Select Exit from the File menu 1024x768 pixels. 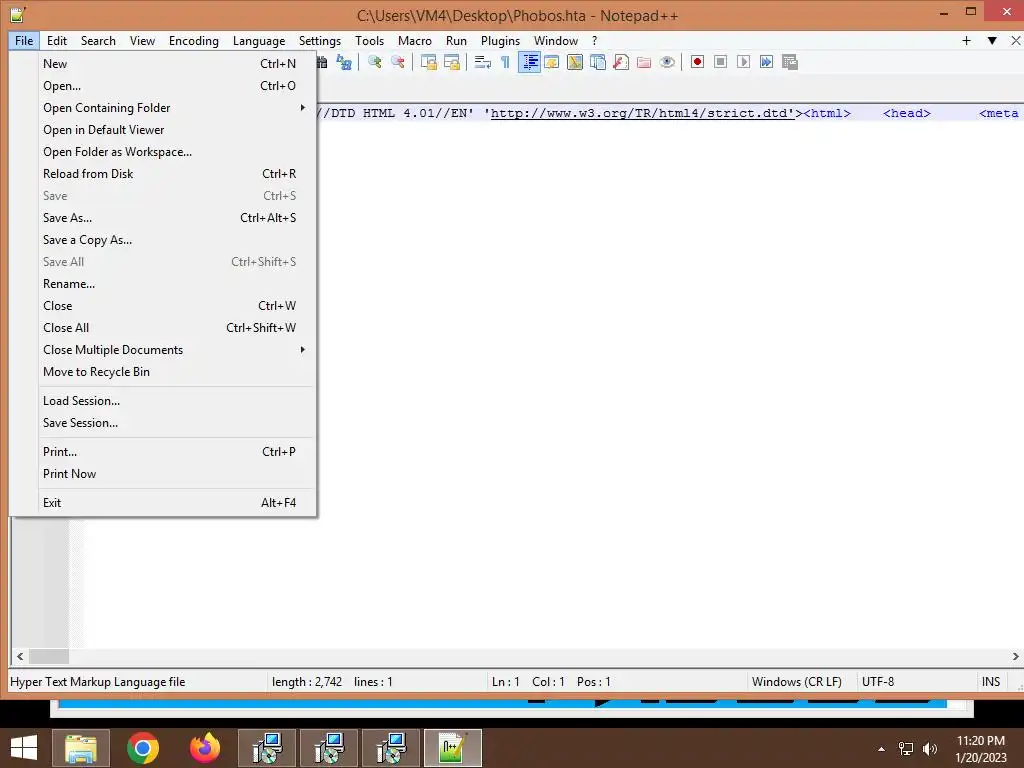pyautogui.click(x=170, y=502)
